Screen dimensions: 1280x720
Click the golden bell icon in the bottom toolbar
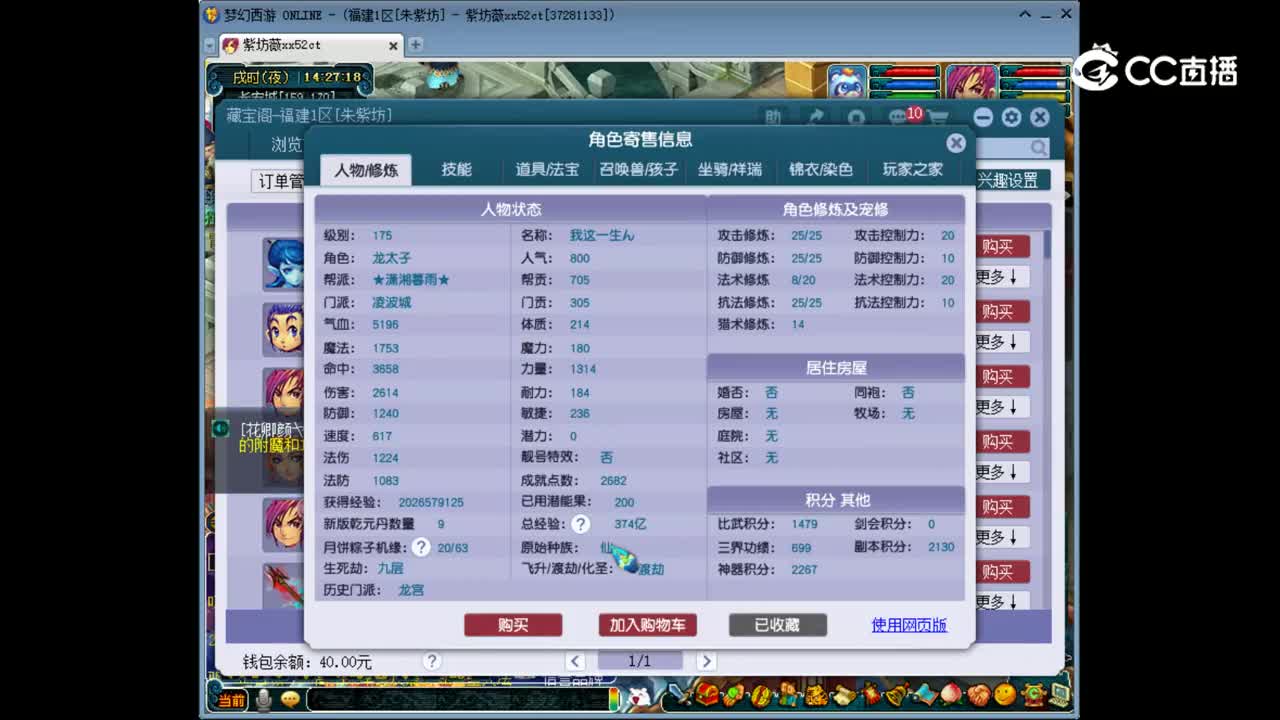[897, 694]
